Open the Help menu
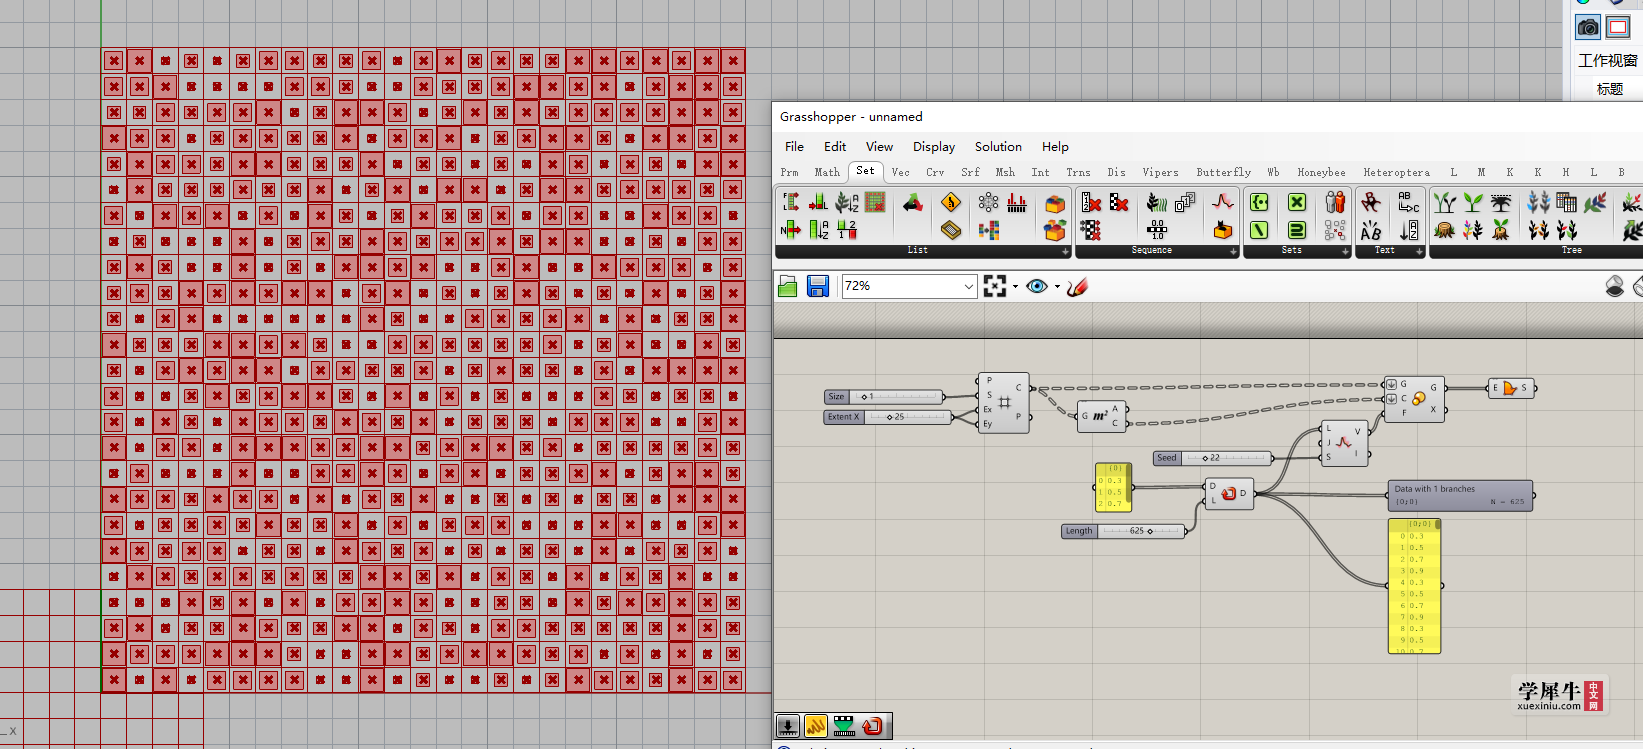The height and width of the screenshot is (749, 1643). [x=1055, y=146]
